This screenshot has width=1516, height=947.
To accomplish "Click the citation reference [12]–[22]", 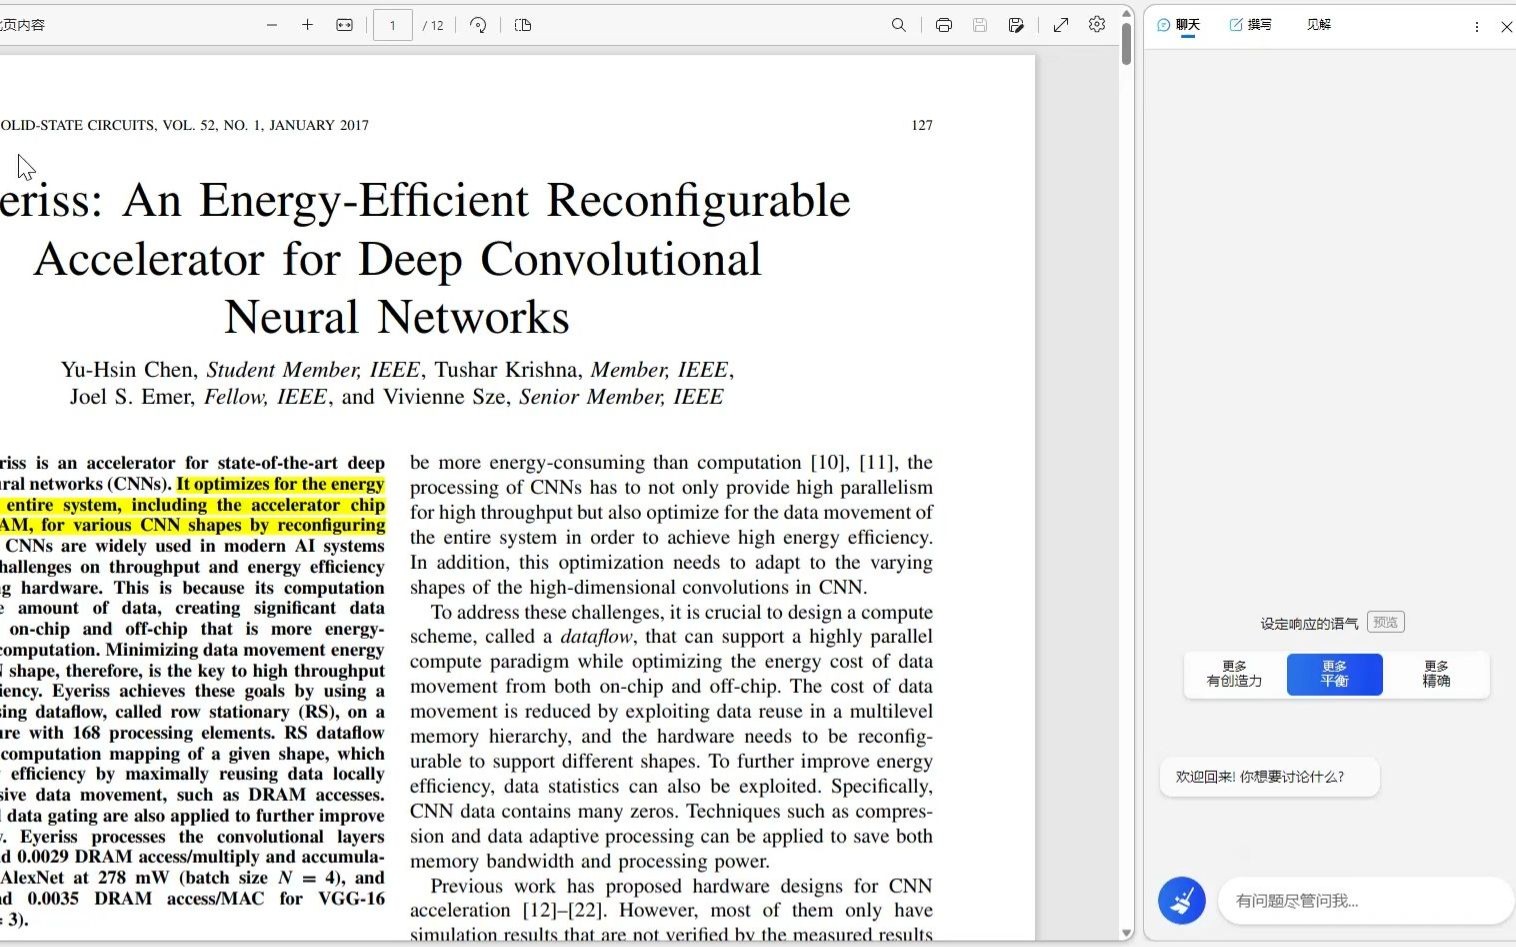I will pyautogui.click(x=566, y=910).
